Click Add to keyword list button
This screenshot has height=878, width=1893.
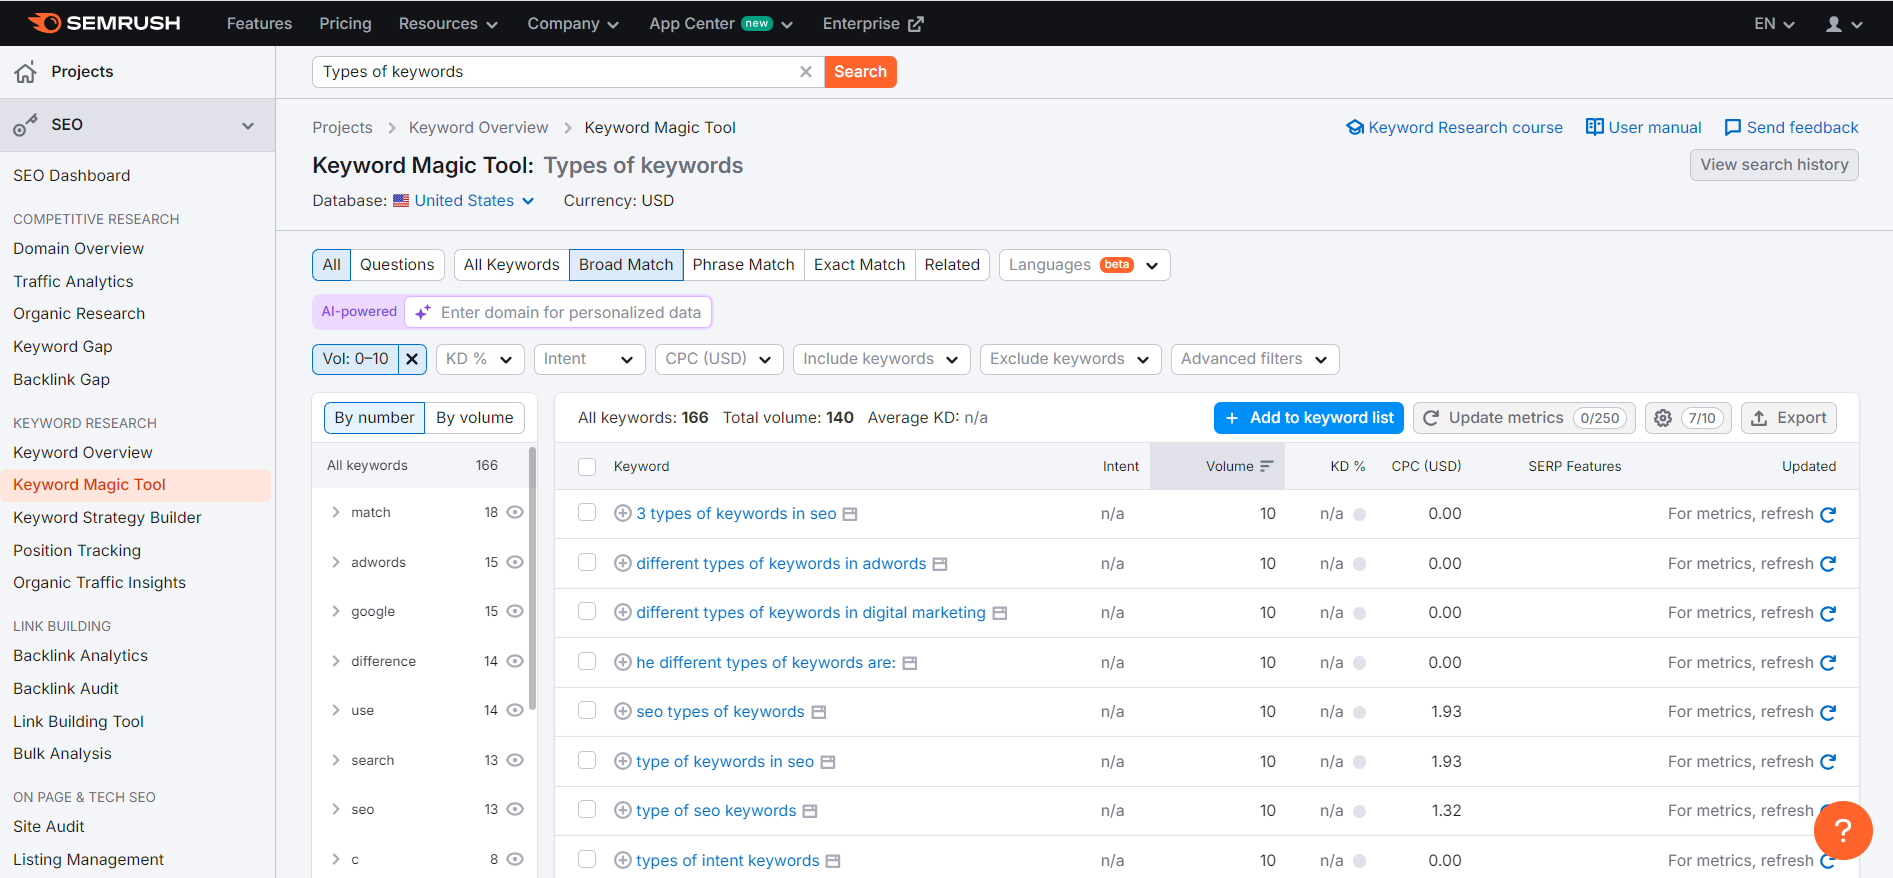pyautogui.click(x=1308, y=418)
